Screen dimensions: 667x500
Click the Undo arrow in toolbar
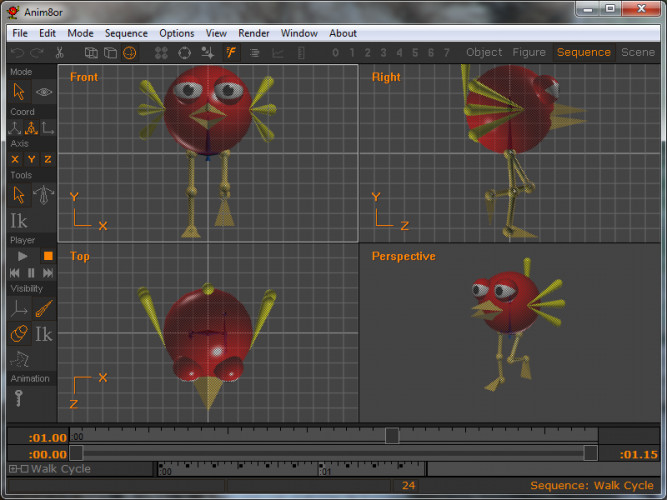tap(18, 53)
